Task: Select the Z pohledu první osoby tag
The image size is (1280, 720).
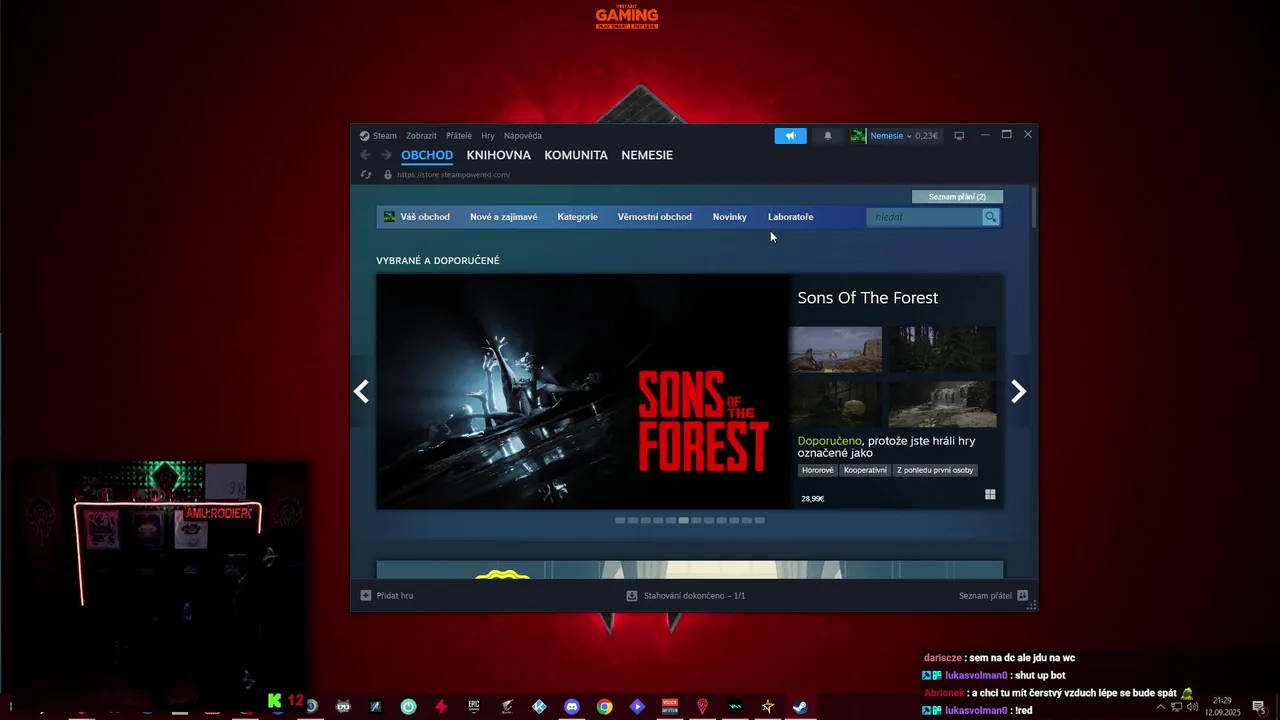Action: click(x=935, y=470)
